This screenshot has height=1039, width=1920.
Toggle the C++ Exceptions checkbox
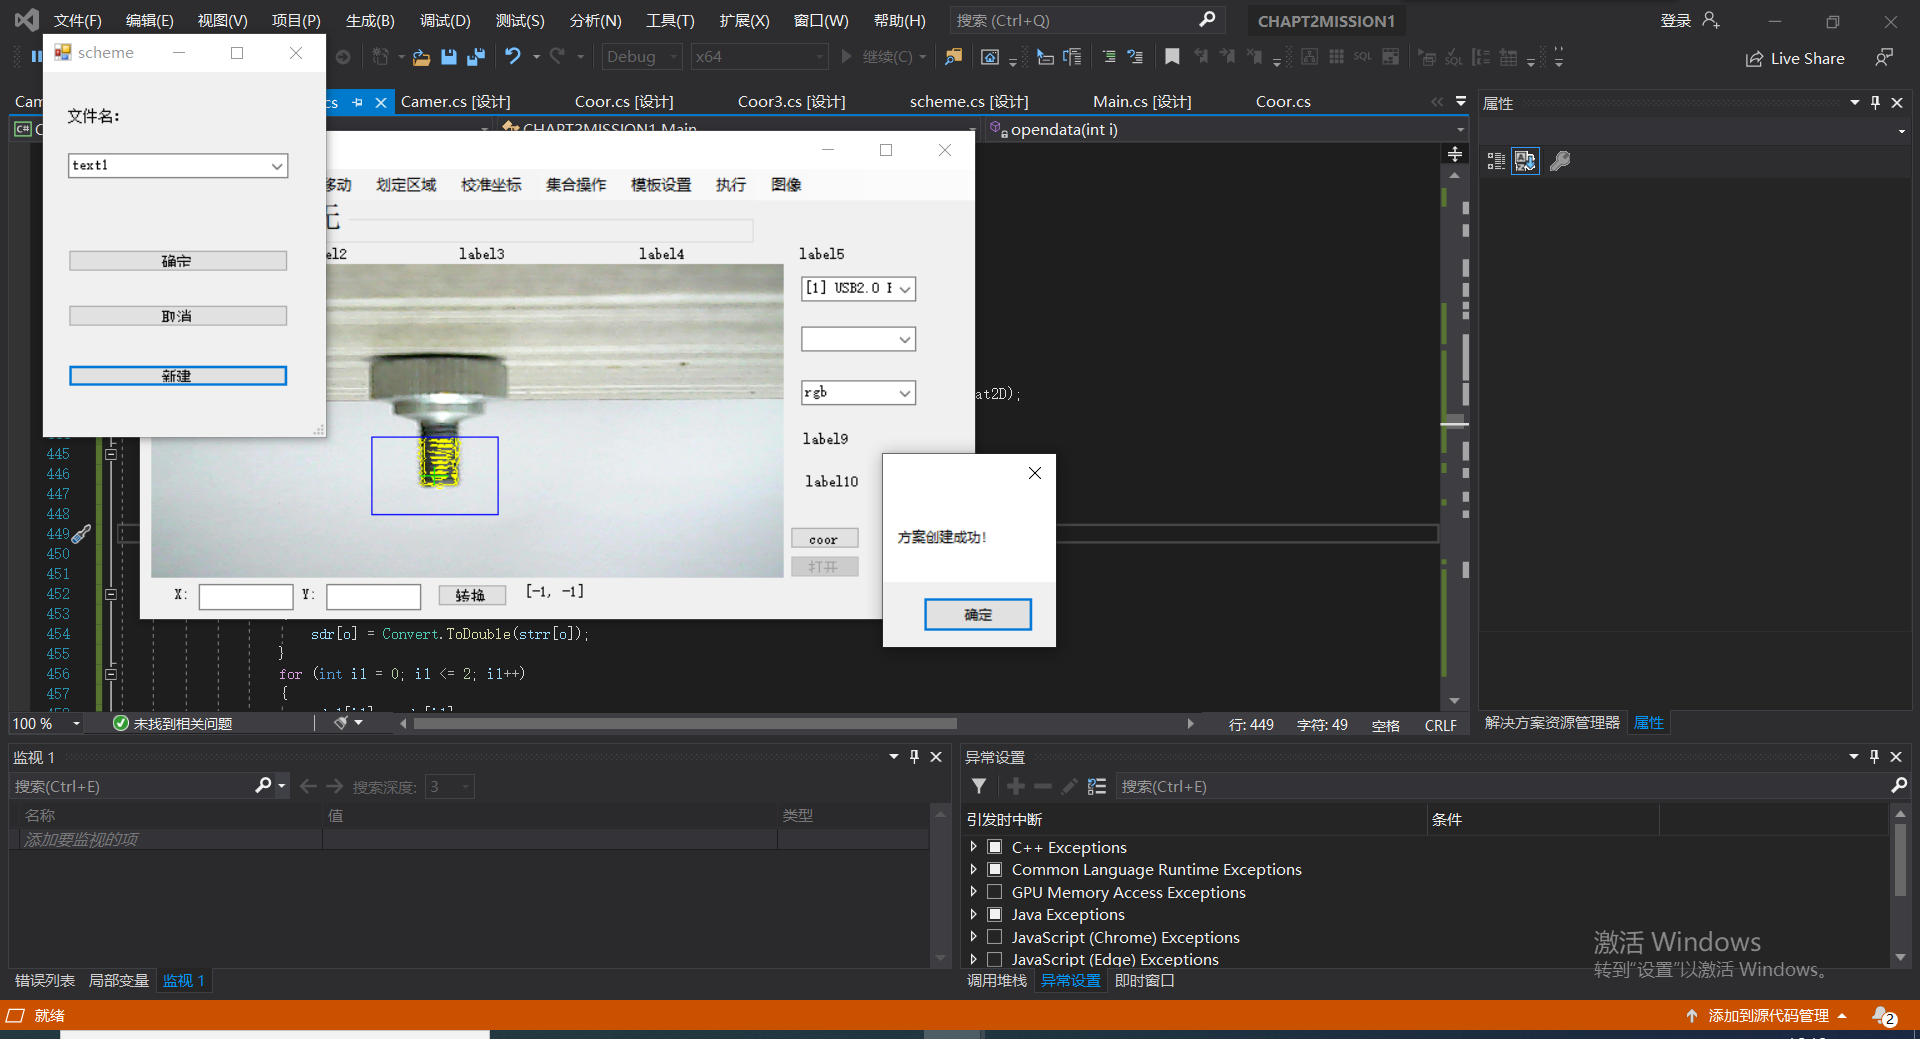[995, 847]
